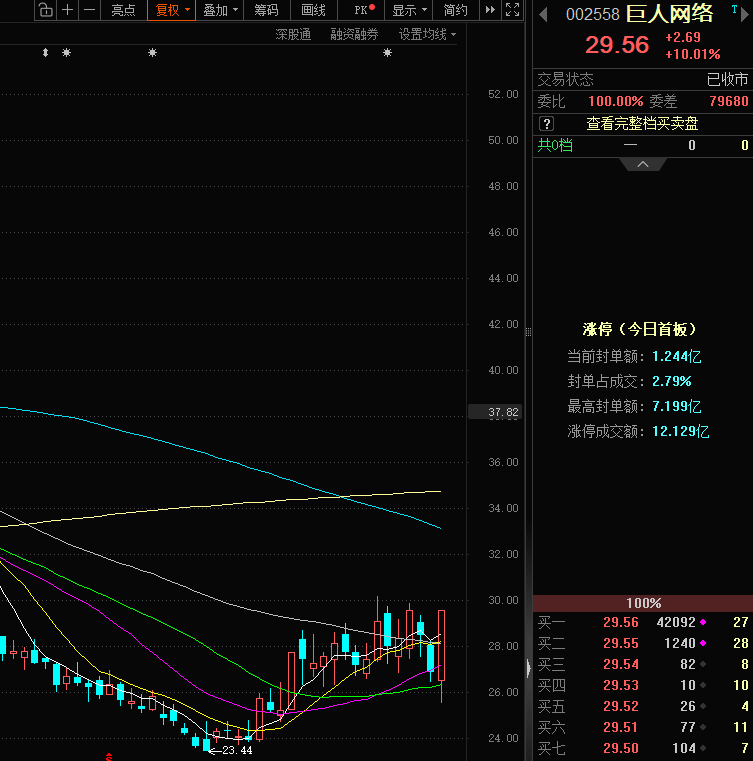Click the 37.82 price axis label
The width and height of the screenshot is (753, 761).
click(x=495, y=412)
